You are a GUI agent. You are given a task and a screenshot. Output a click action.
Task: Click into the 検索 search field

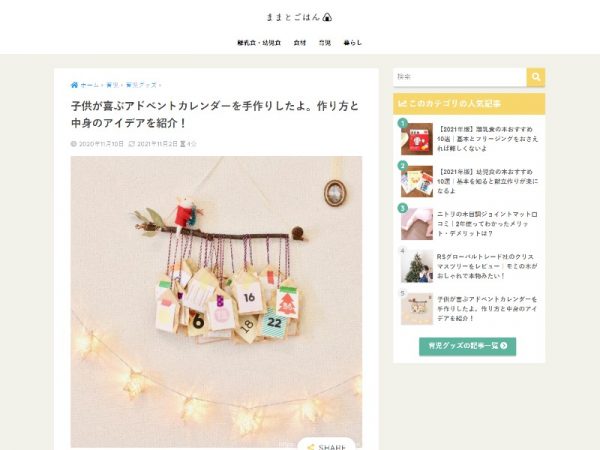pos(460,77)
